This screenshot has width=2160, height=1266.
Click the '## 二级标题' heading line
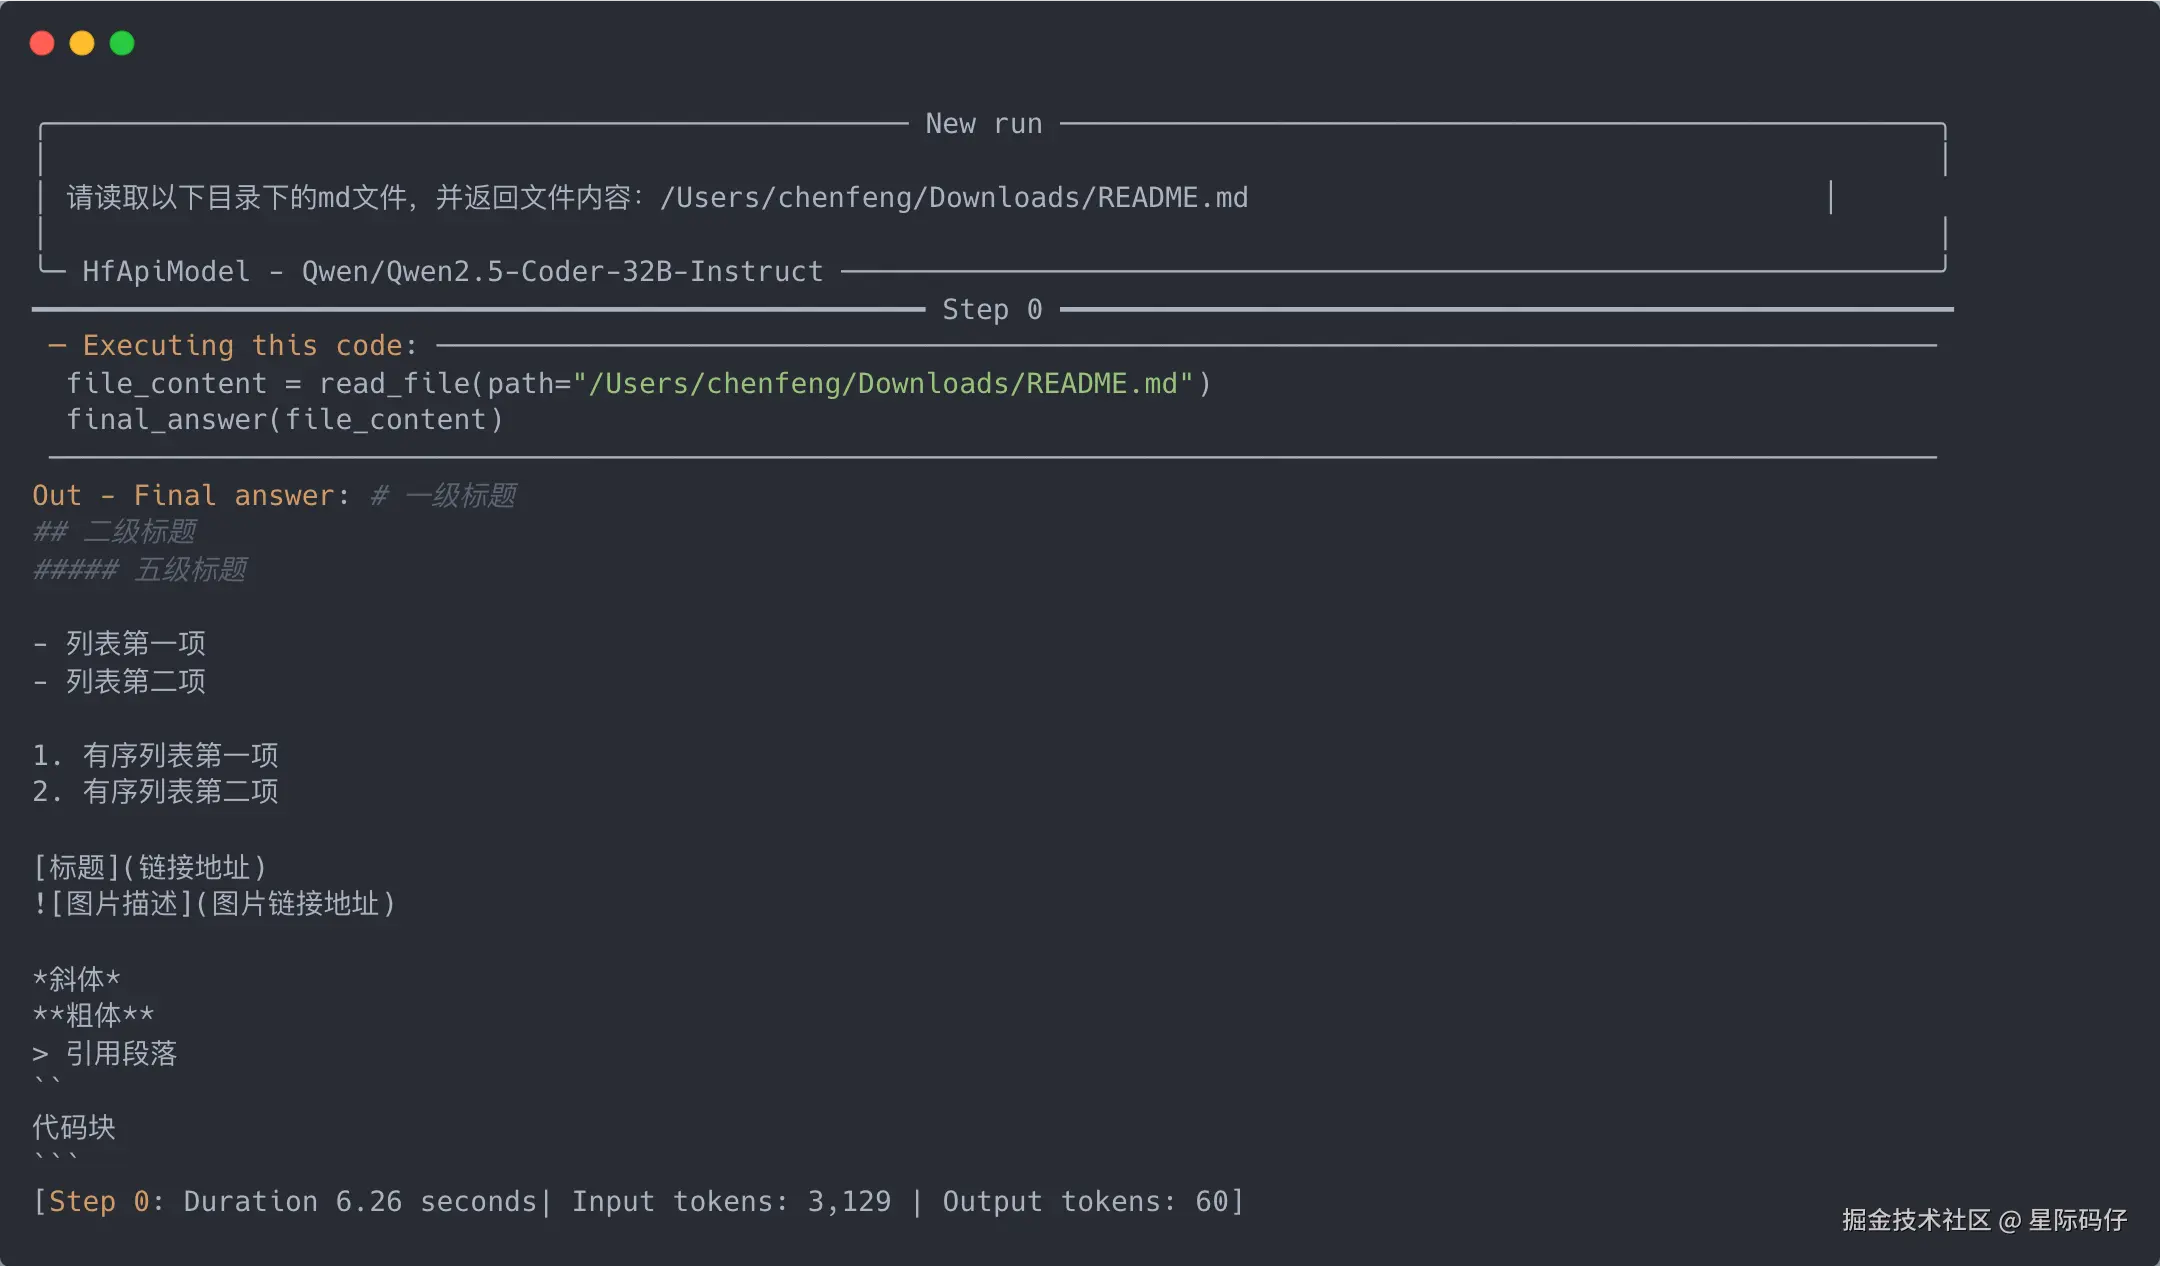(114, 532)
